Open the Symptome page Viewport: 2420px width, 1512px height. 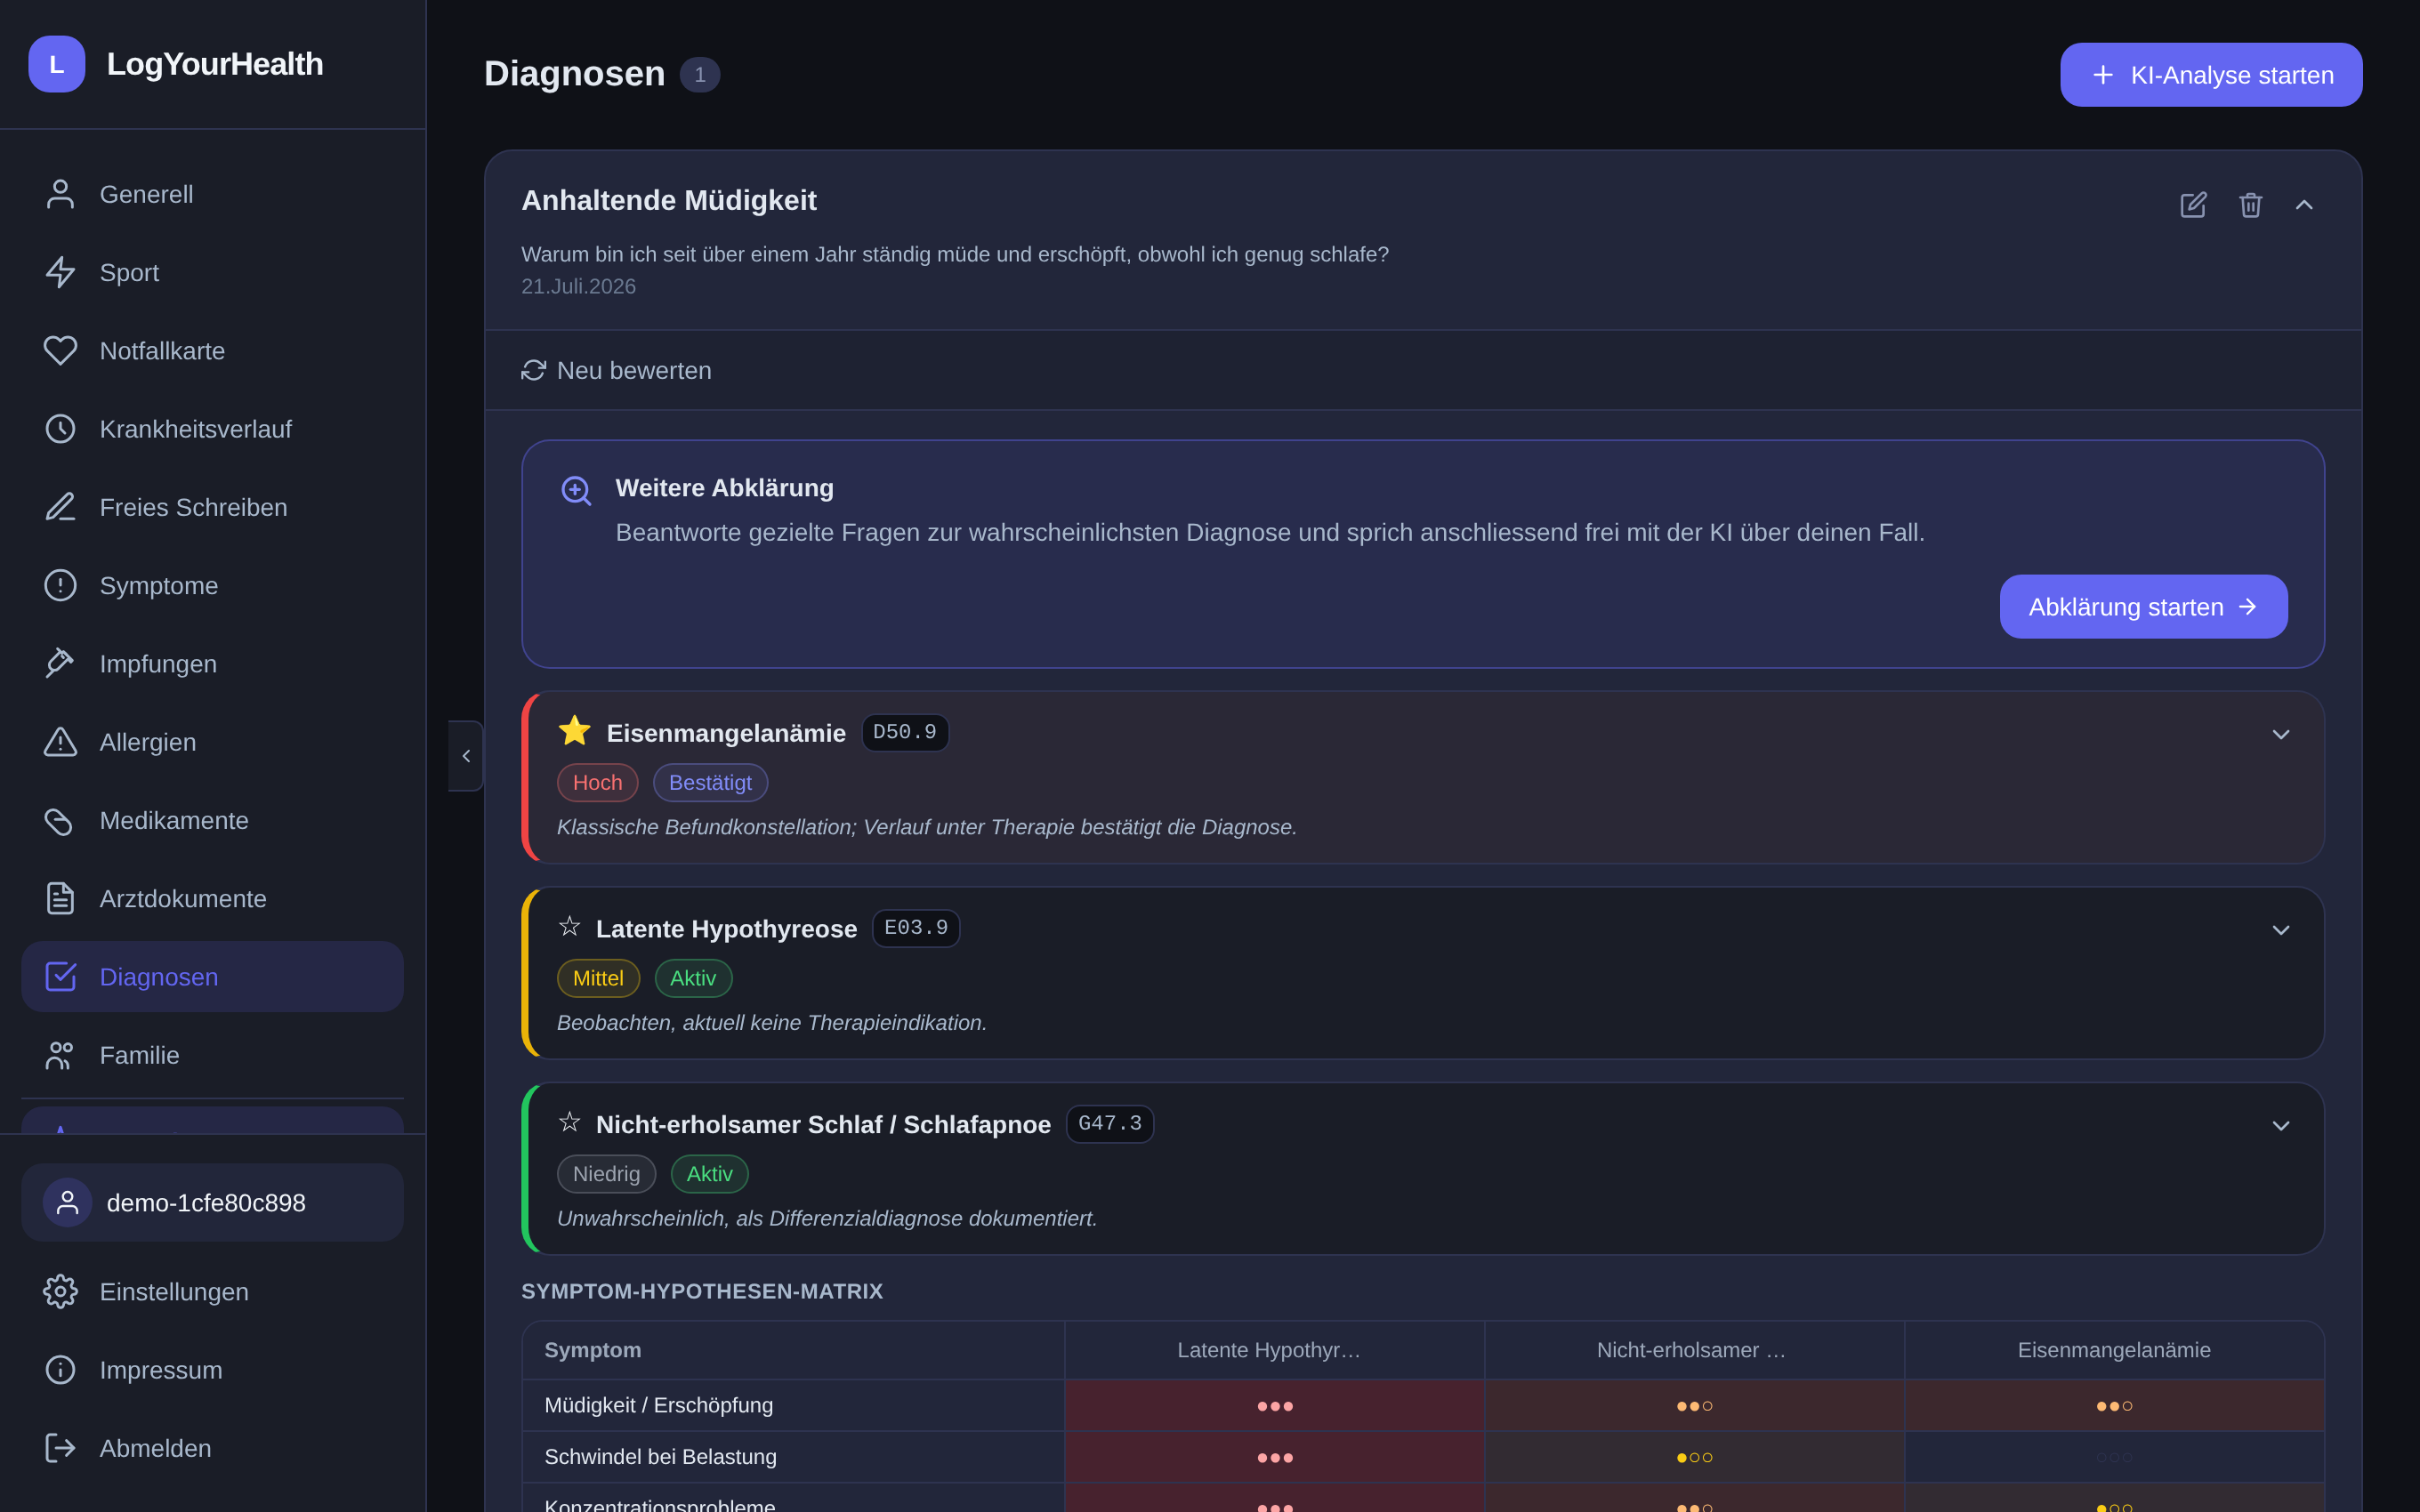point(212,585)
